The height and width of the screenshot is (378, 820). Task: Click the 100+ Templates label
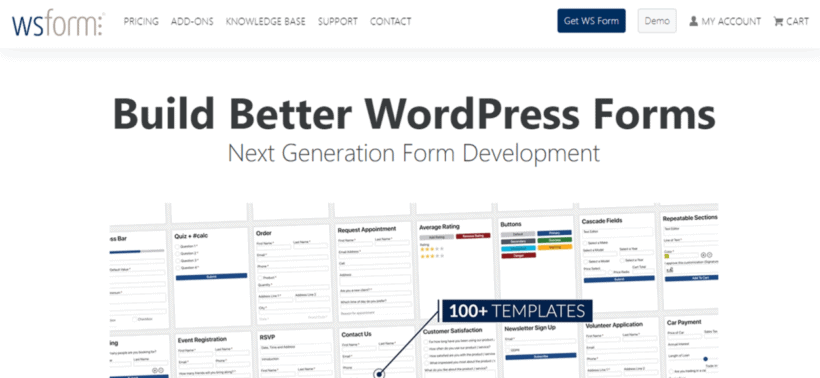(x=517, y=311)
